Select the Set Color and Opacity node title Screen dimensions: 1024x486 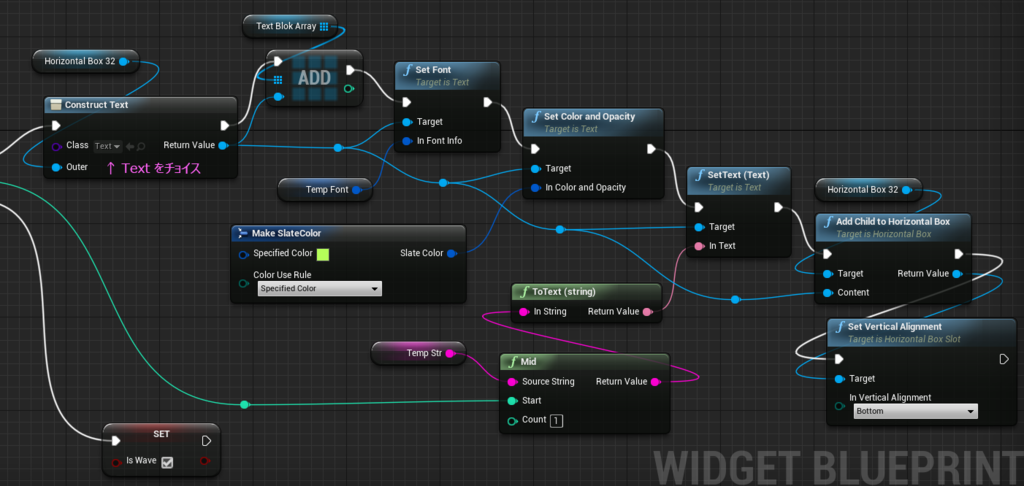(x=589, y=116)
